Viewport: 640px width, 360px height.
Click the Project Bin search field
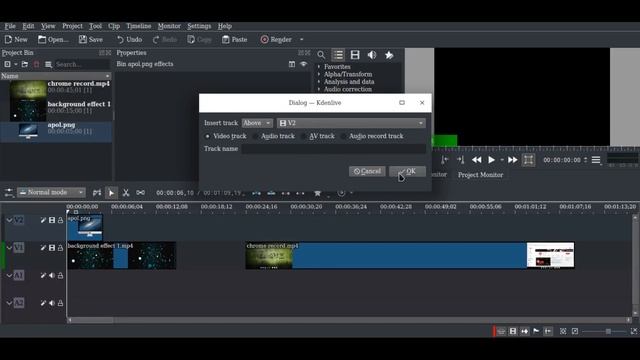point(82,64)
